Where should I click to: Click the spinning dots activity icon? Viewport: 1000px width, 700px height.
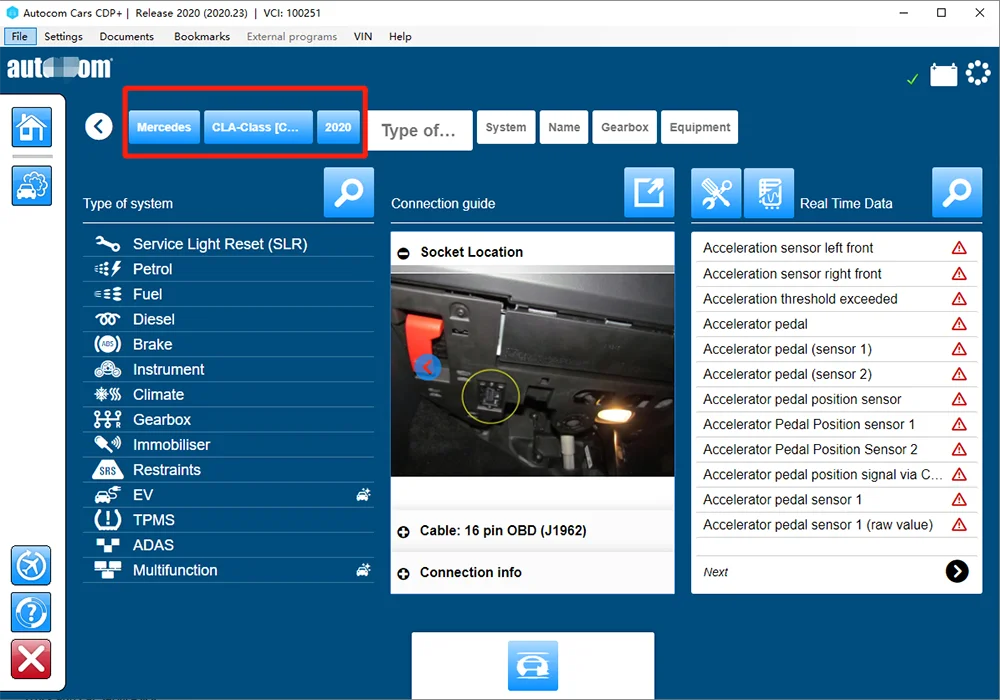click(x=978, y=73)
